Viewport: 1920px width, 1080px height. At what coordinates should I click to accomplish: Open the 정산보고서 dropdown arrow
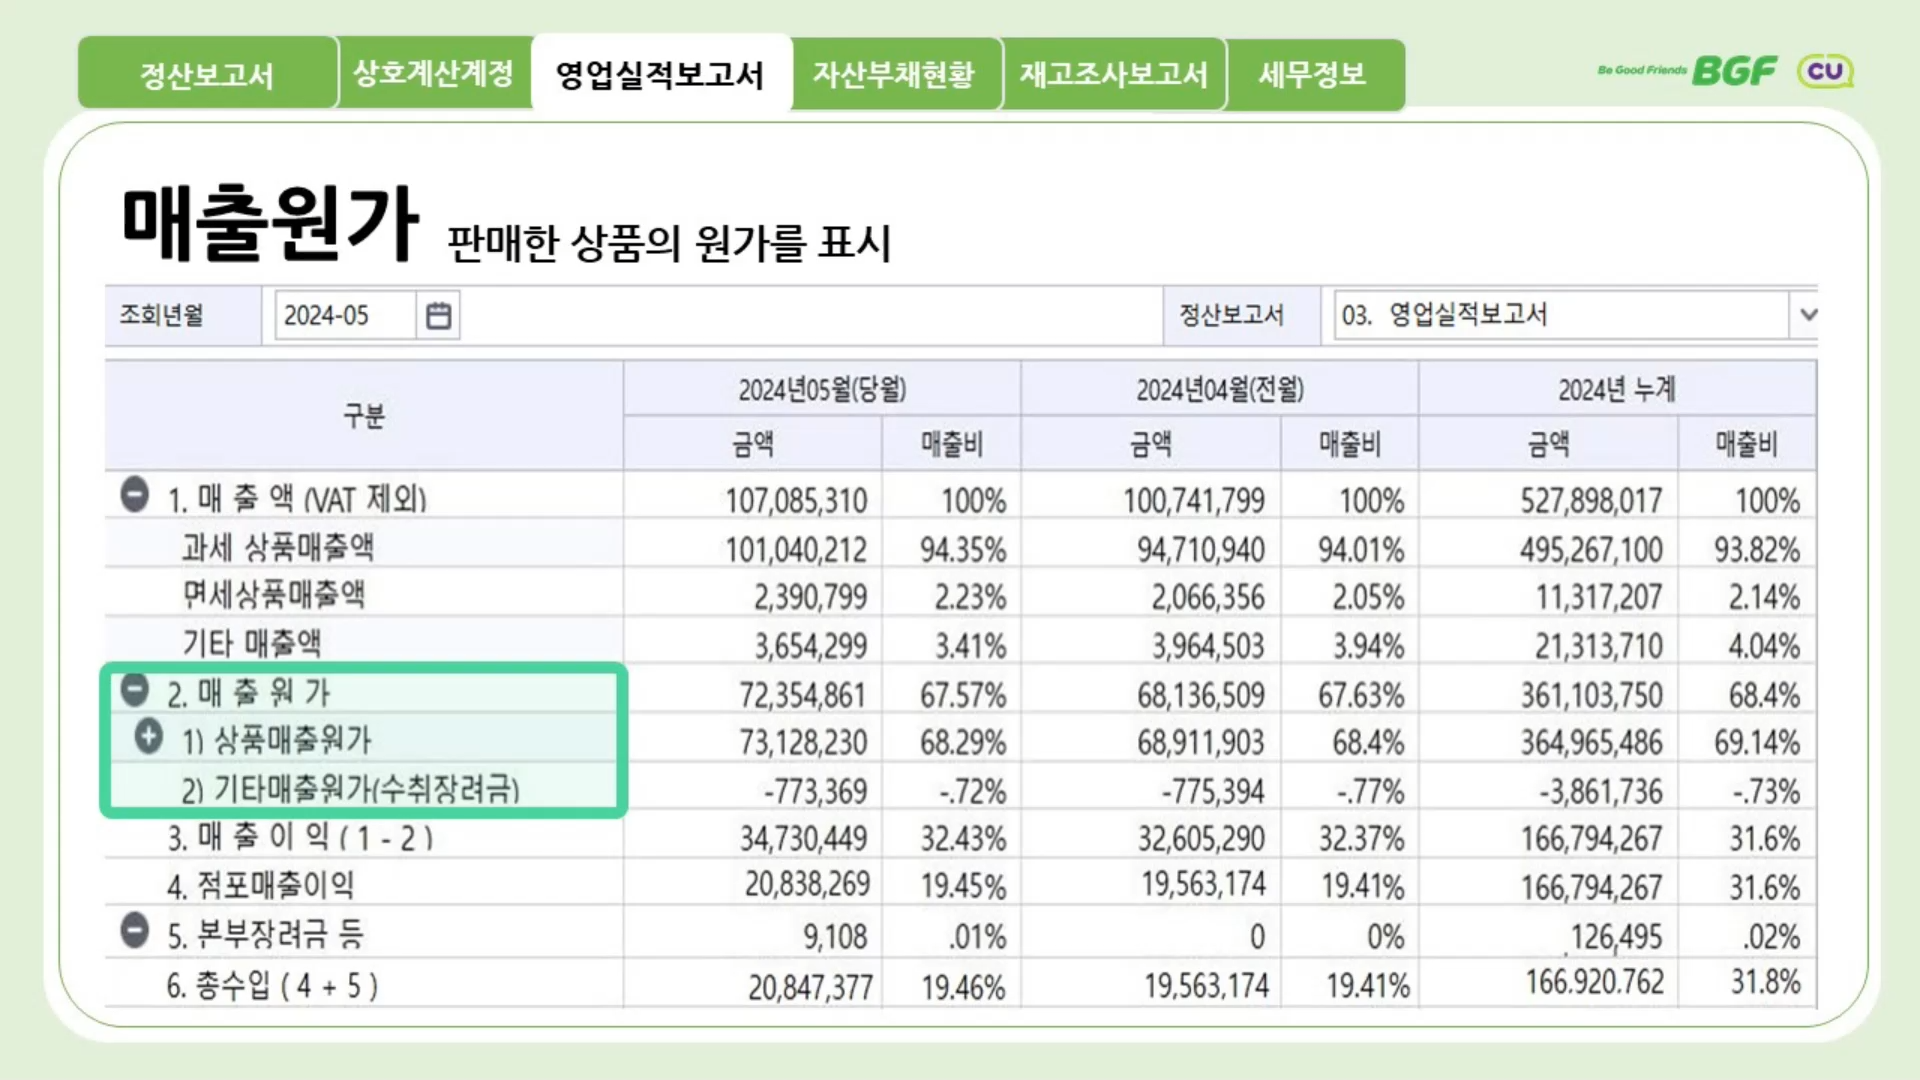pyautogui.click(x=1807, y=315)
